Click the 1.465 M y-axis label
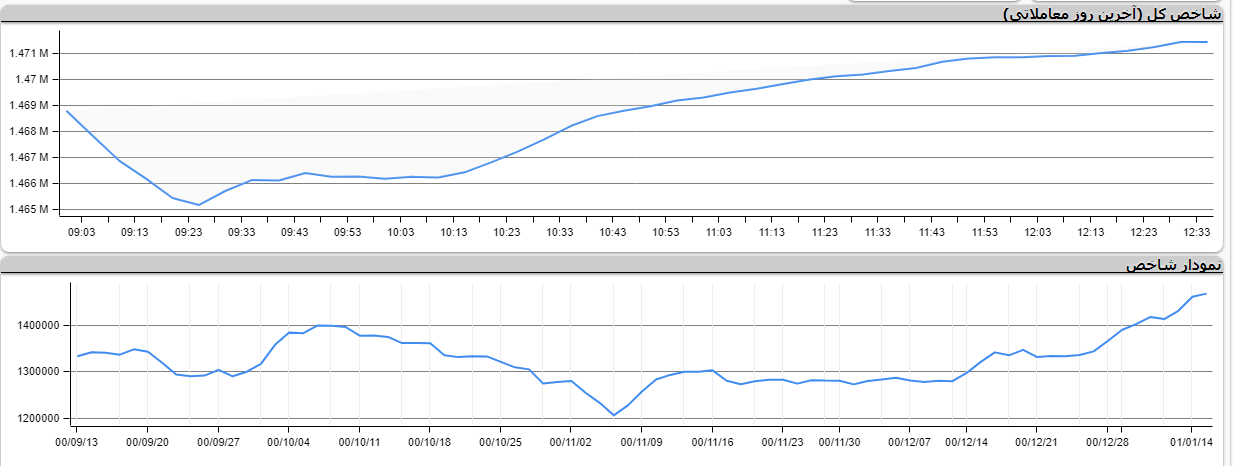The image size is (1234, 466). point(29,209)
